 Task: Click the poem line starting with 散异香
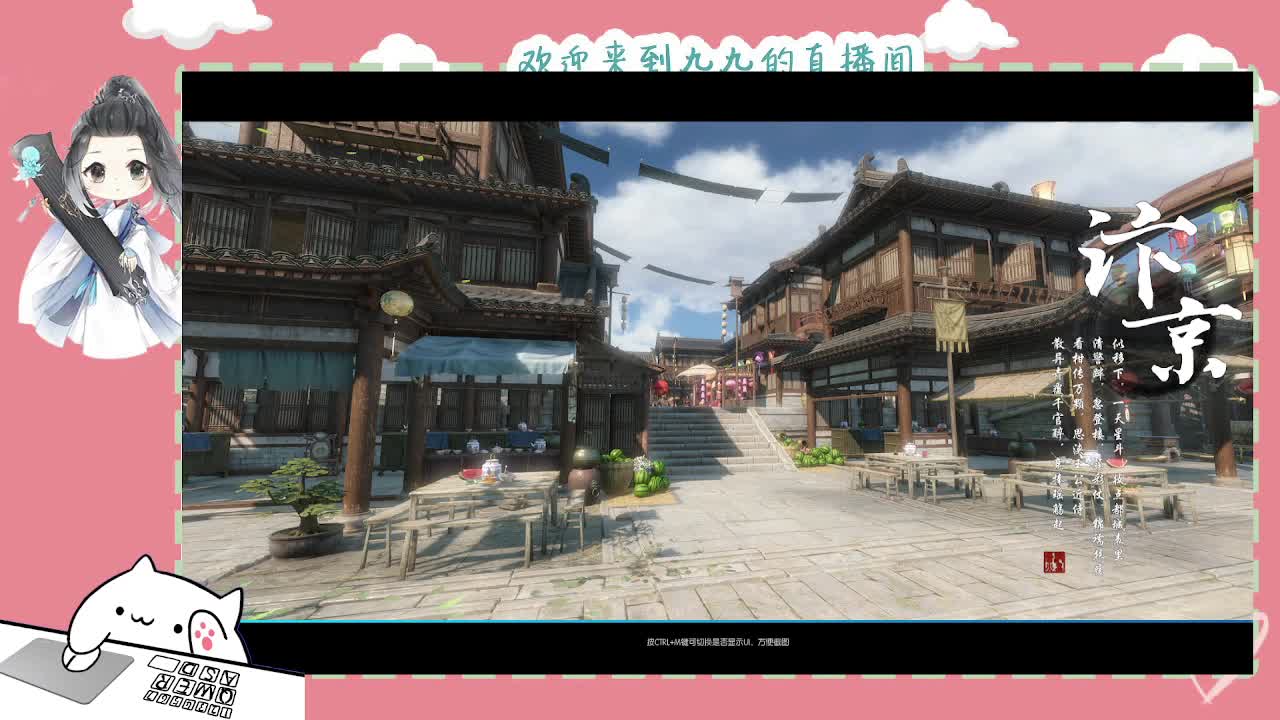1058,431
